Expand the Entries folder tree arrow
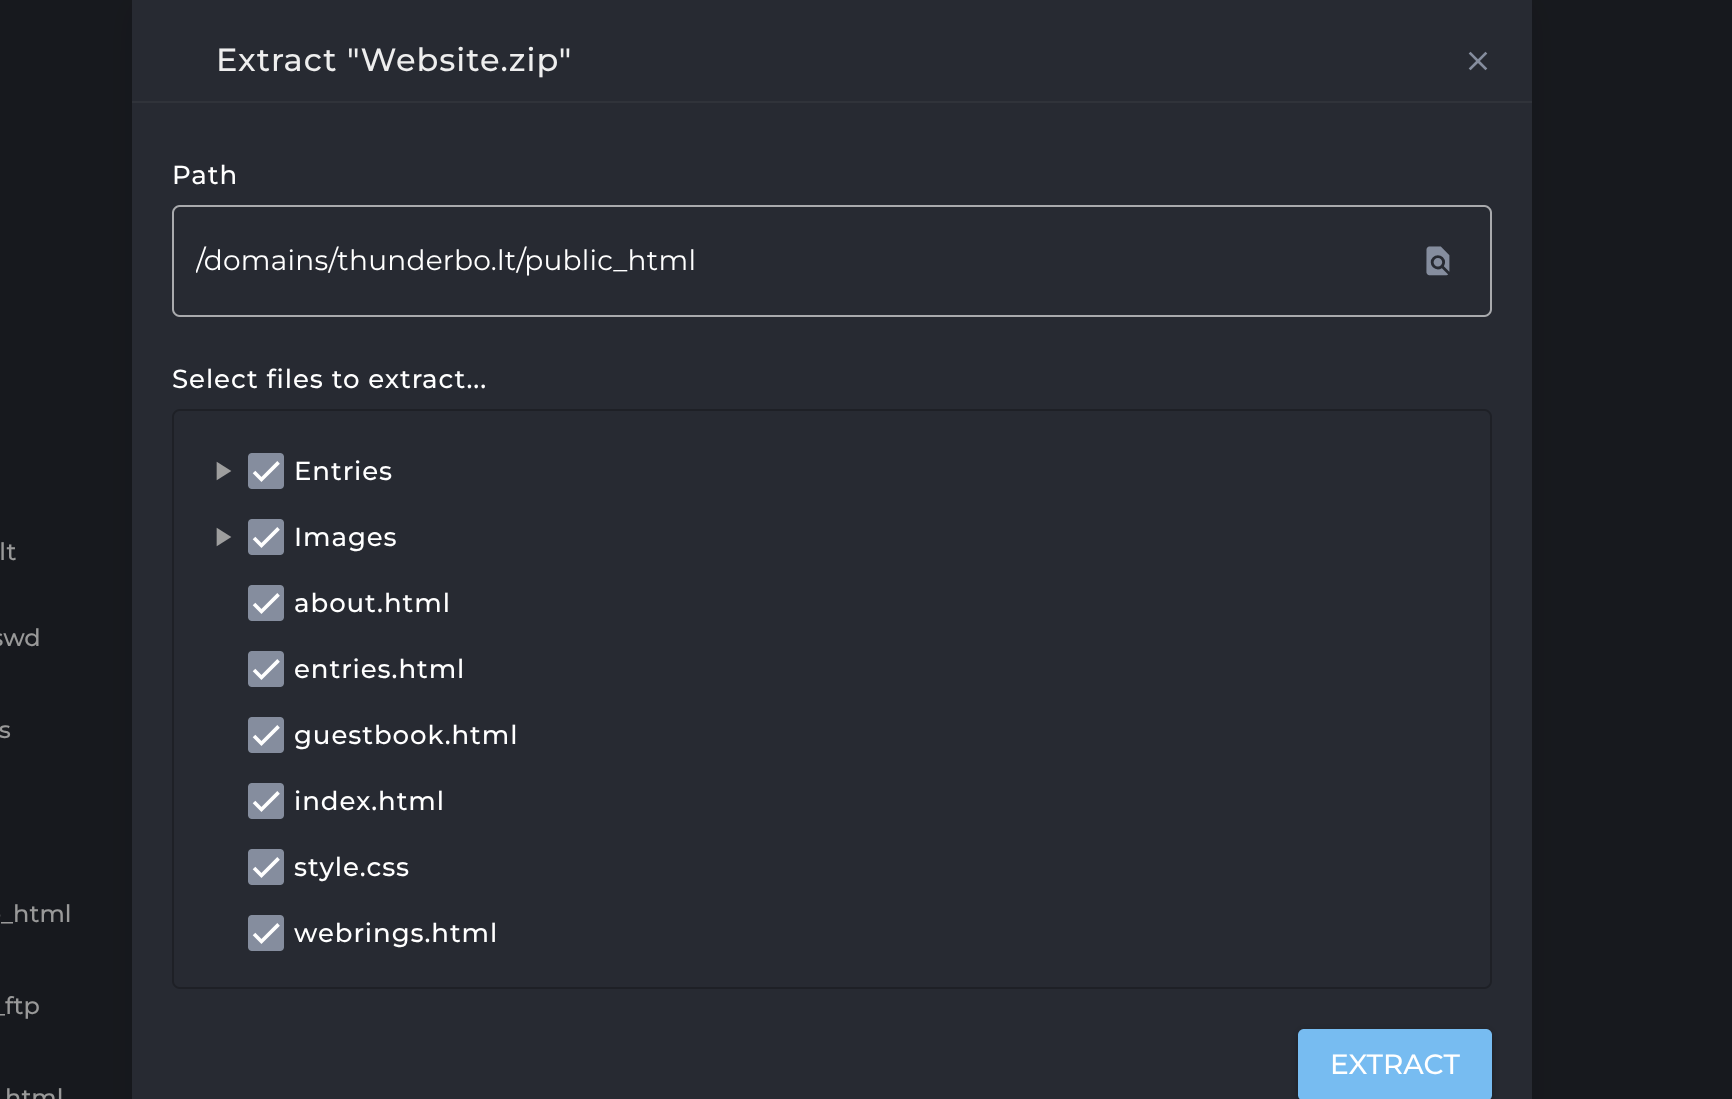 coord(223,471)
